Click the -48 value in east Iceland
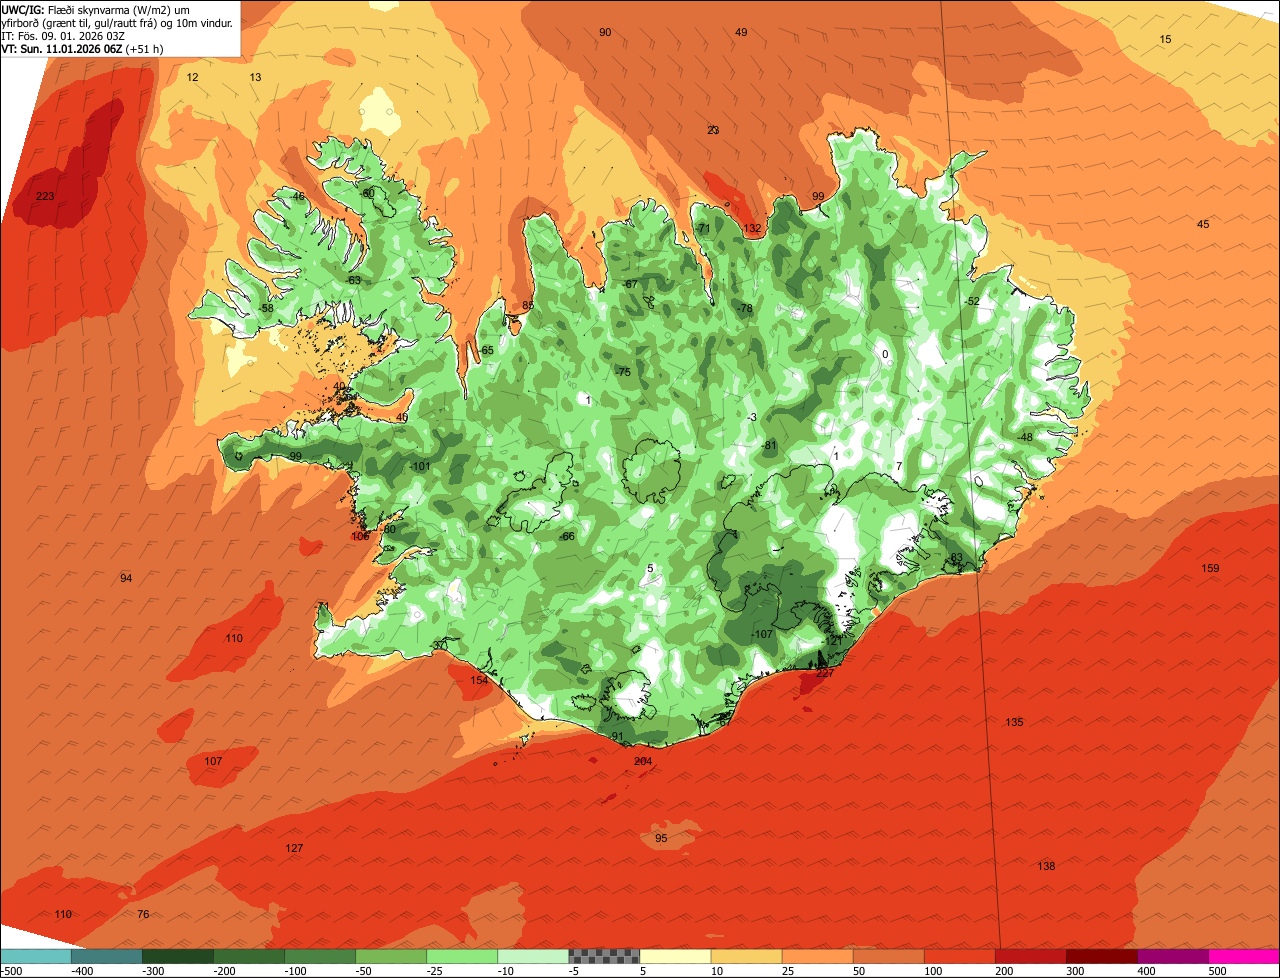1280x978 pixels. click(1024, 438)
